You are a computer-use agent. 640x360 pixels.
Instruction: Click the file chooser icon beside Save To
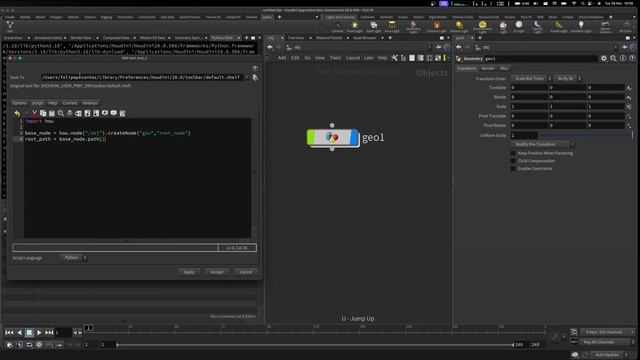point(255,77)
